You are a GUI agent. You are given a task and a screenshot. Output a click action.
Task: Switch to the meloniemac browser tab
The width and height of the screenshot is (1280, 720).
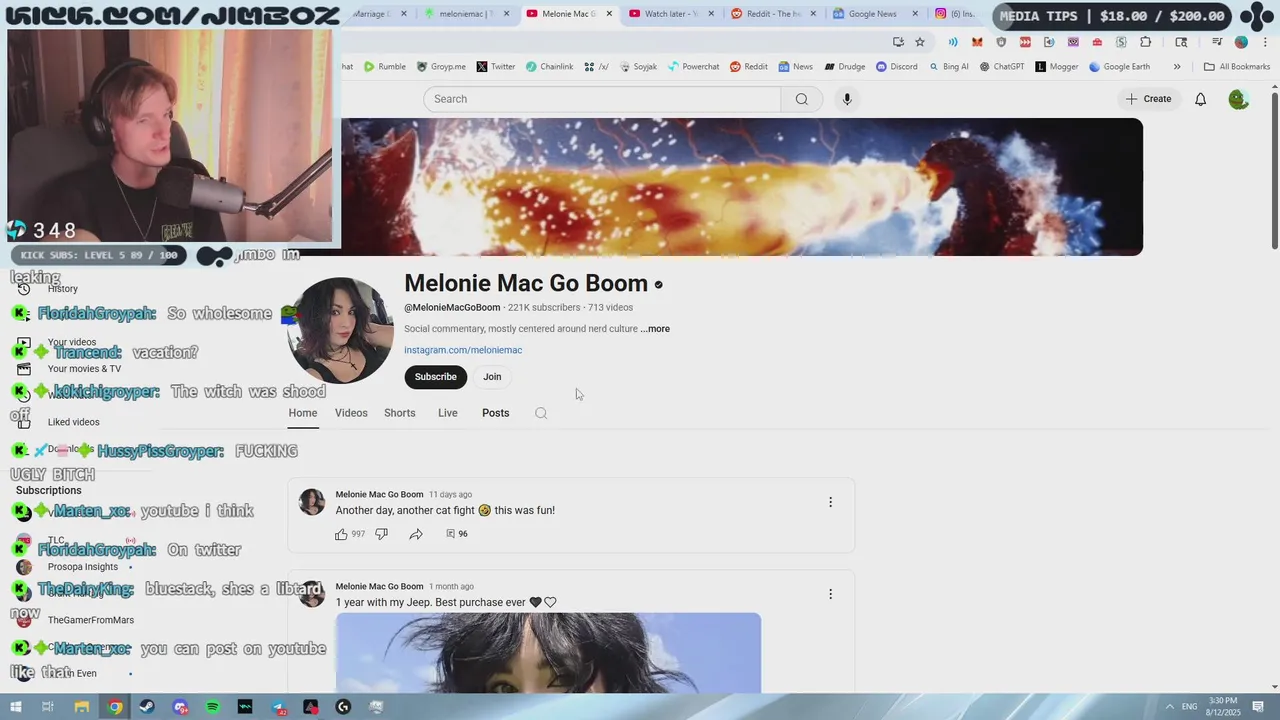coord(466,14)
